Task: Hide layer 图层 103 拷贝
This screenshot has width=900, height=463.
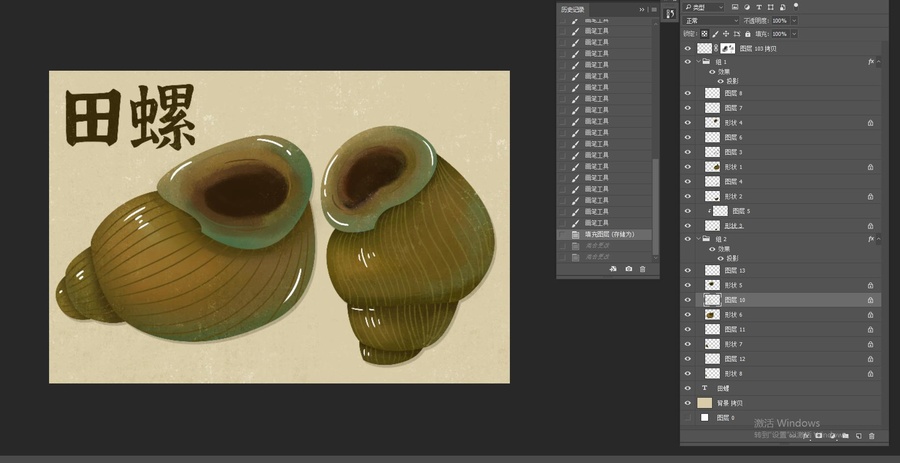Action: 688,49
